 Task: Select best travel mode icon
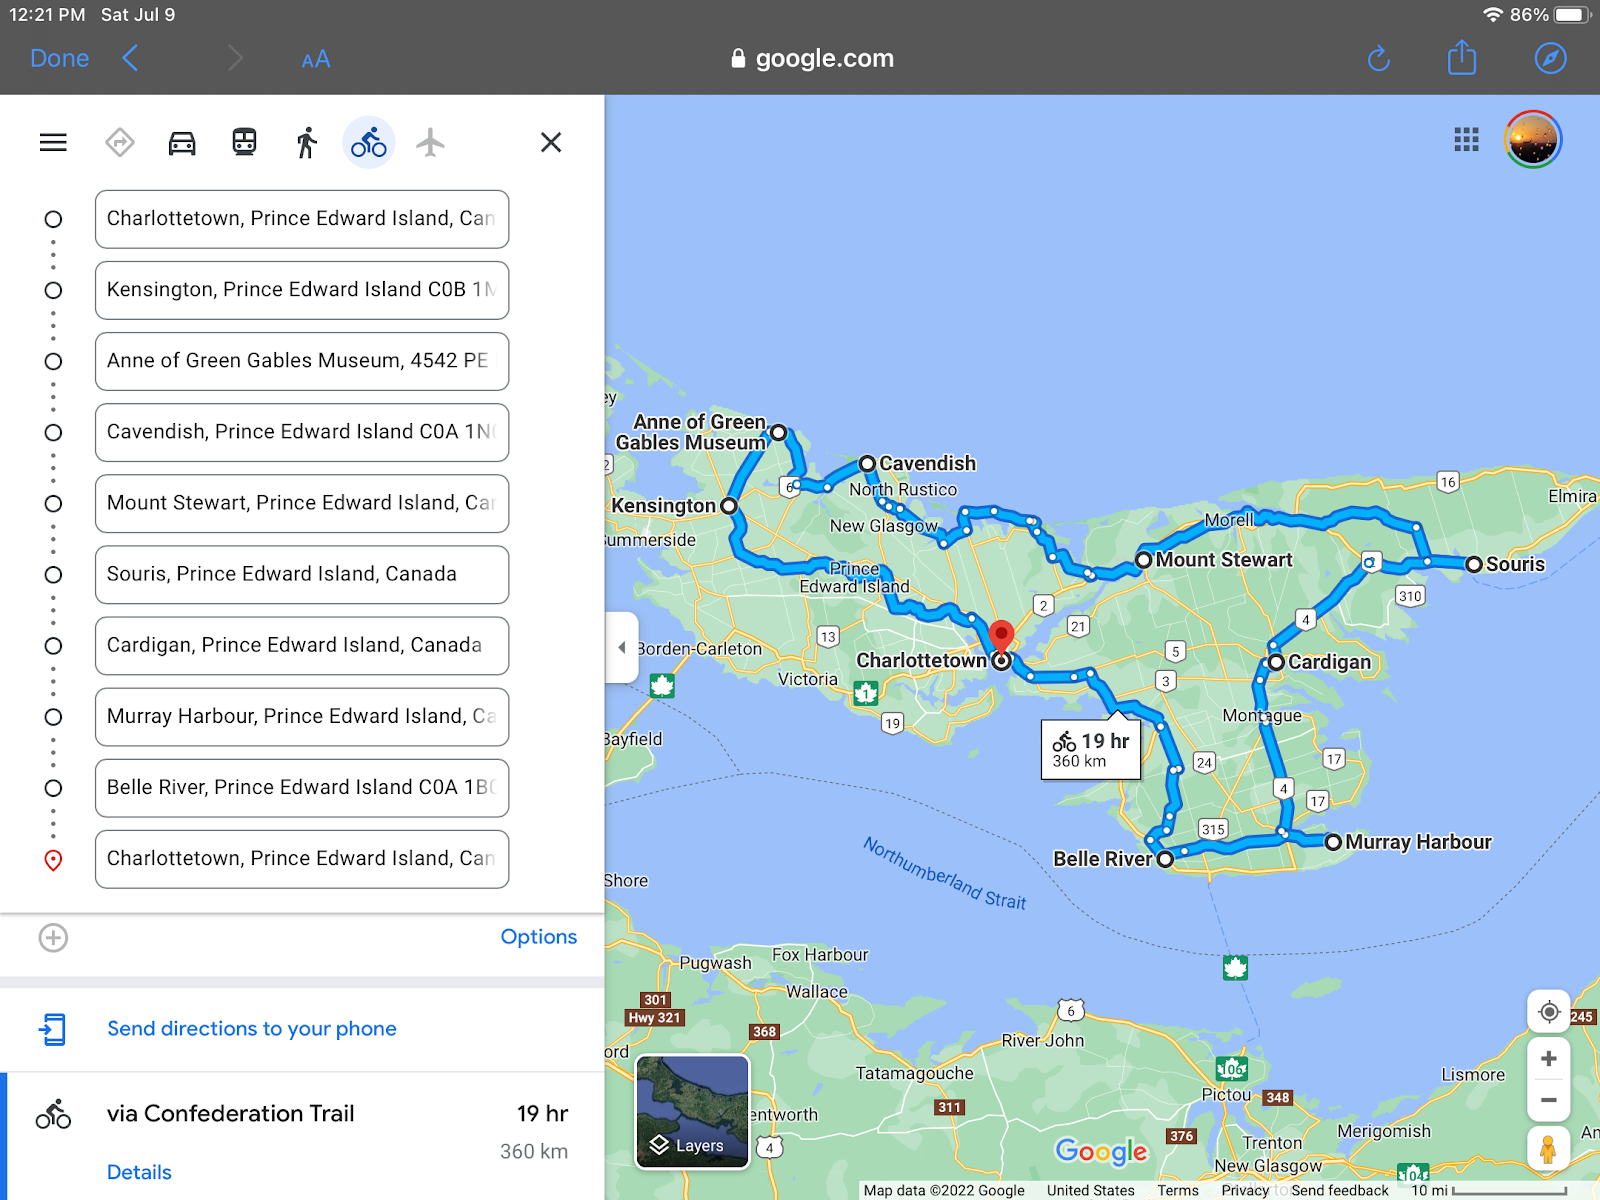point(120,143)
